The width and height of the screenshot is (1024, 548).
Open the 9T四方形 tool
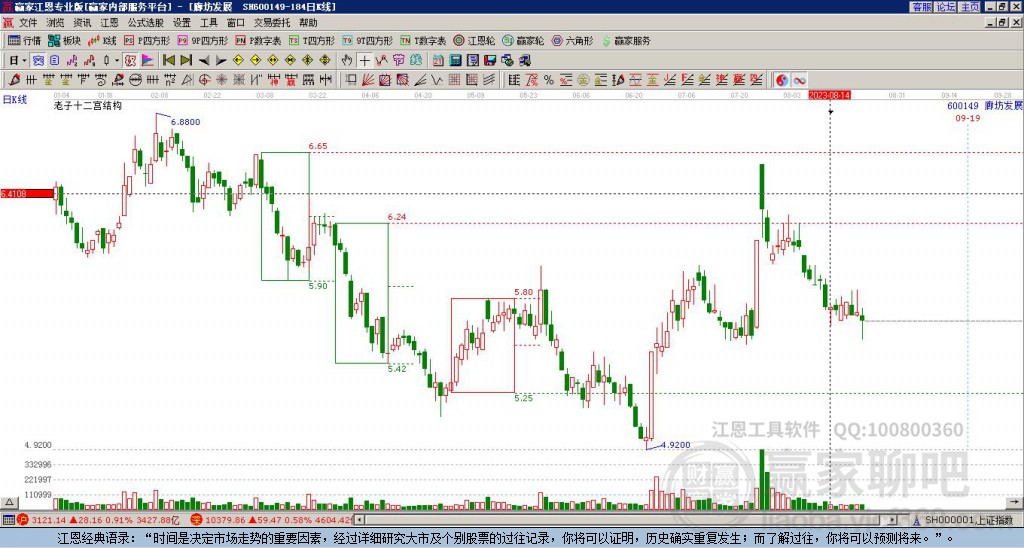tap(367, 40)
